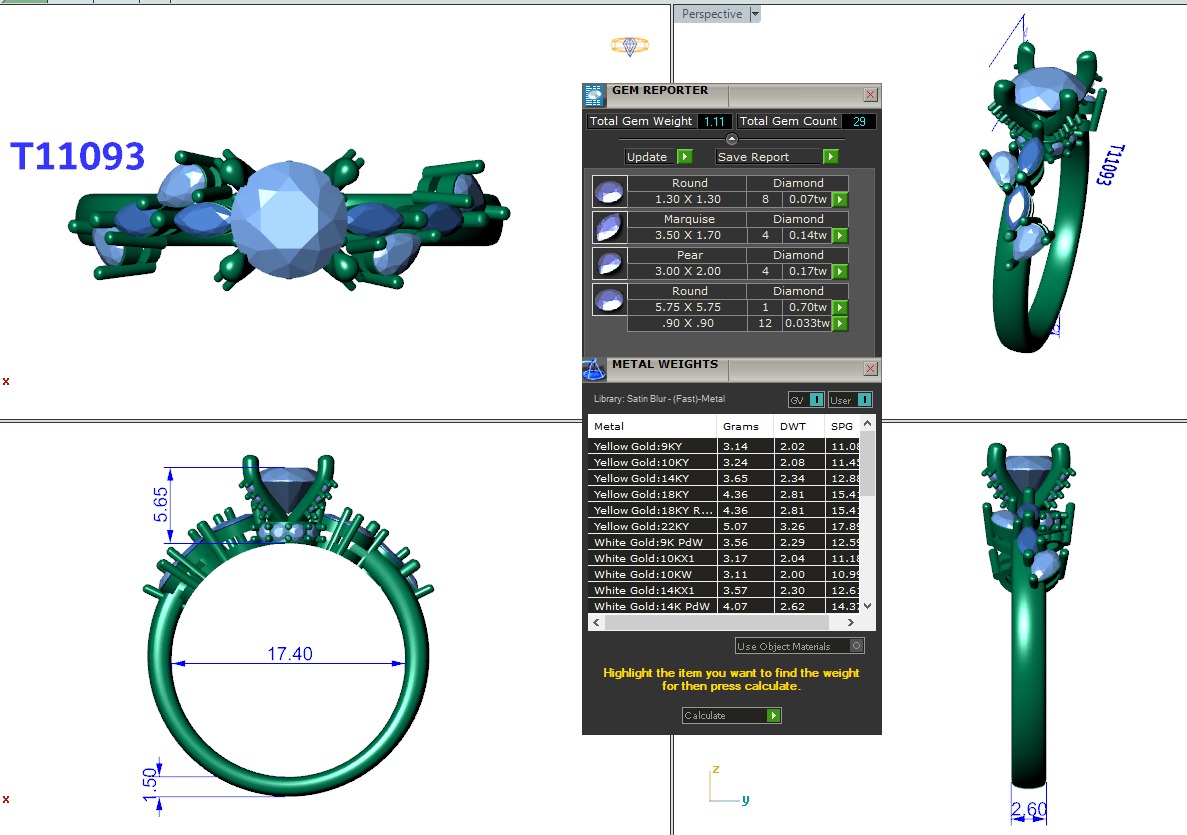Click the Metal Weights scale icon

593,369
